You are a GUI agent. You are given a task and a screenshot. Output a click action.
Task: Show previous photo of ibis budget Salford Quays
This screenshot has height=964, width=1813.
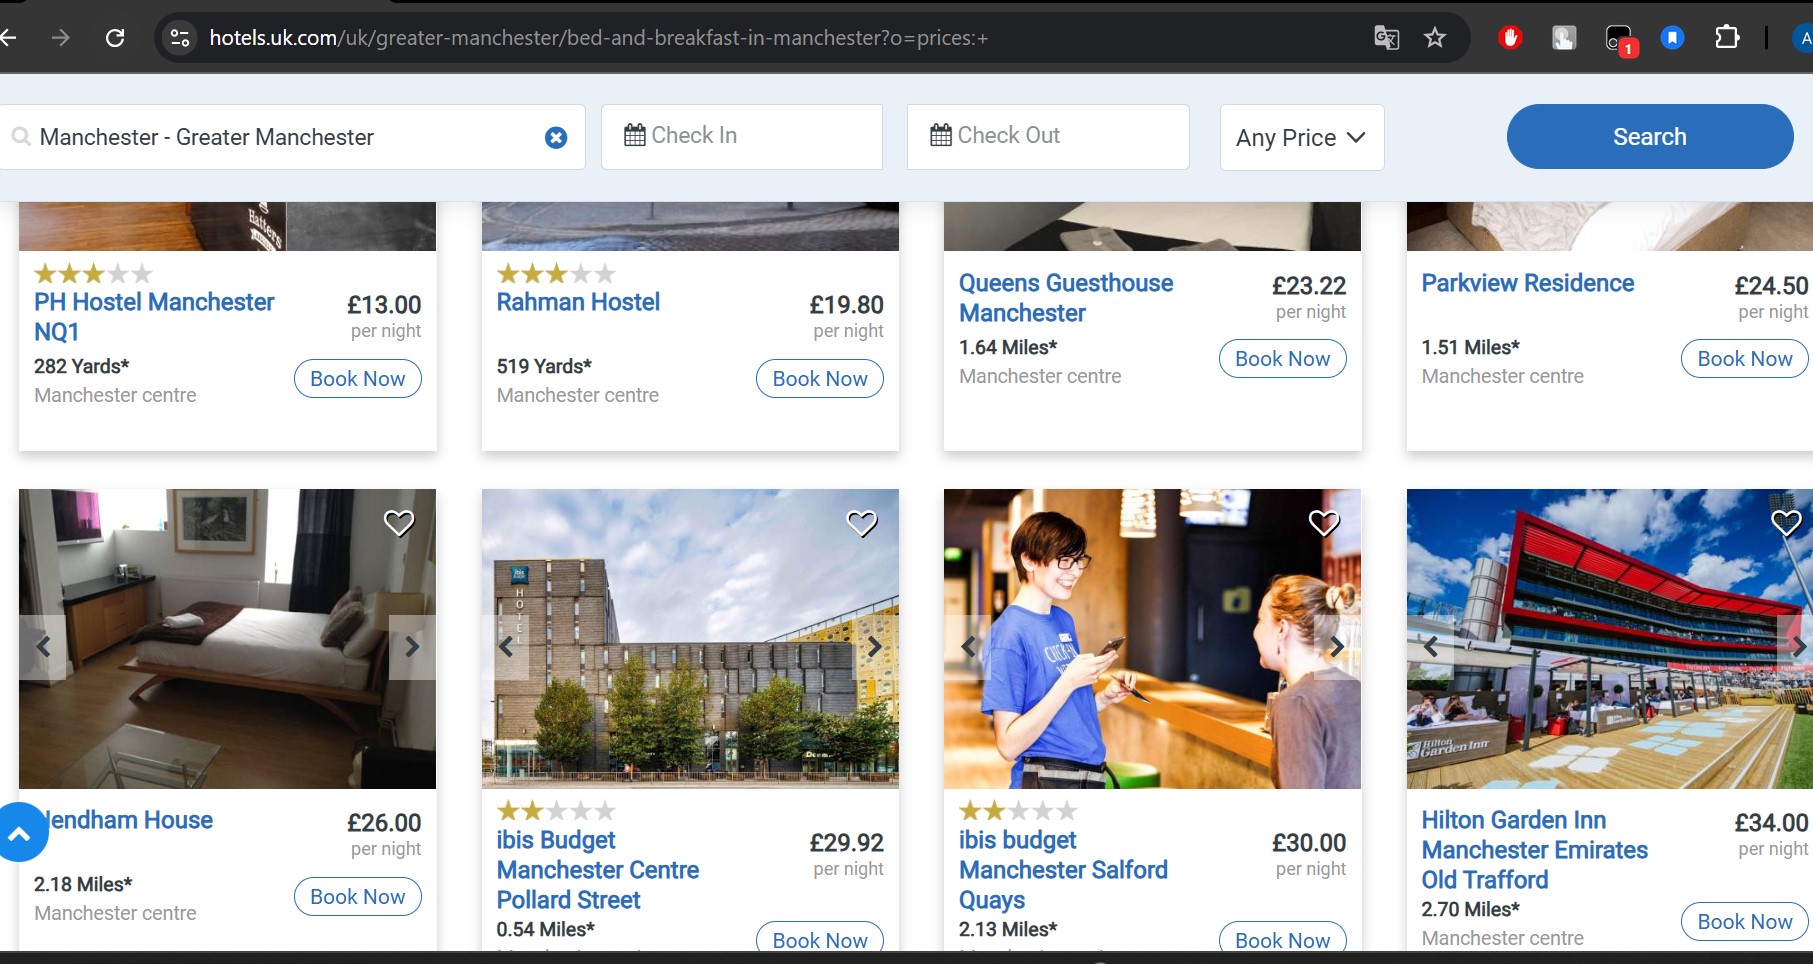pyautogui.click(x=968, y=647)
